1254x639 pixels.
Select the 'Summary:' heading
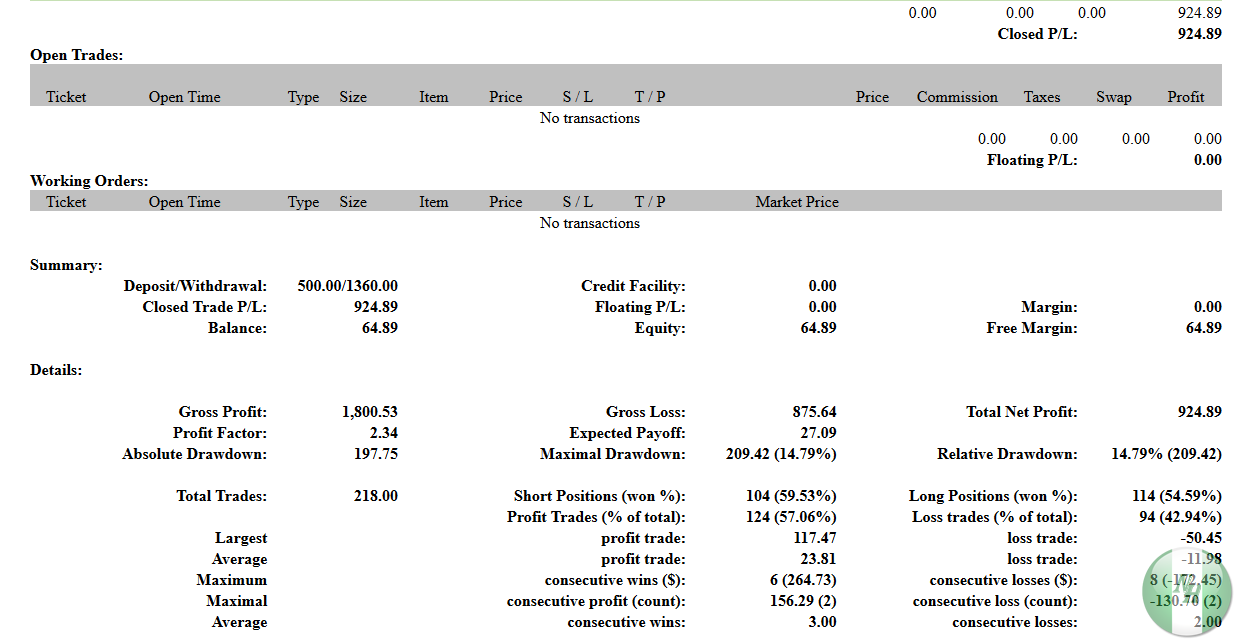click(66, 265)
